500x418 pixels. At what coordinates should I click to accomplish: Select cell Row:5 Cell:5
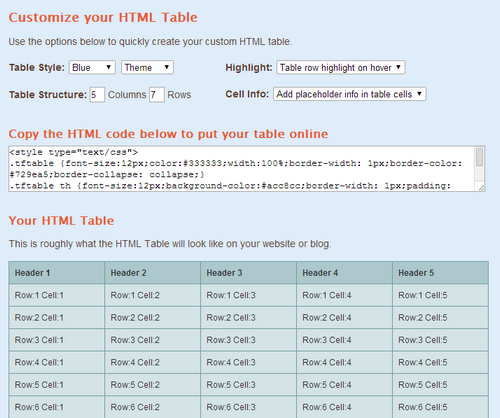[441, 385]
